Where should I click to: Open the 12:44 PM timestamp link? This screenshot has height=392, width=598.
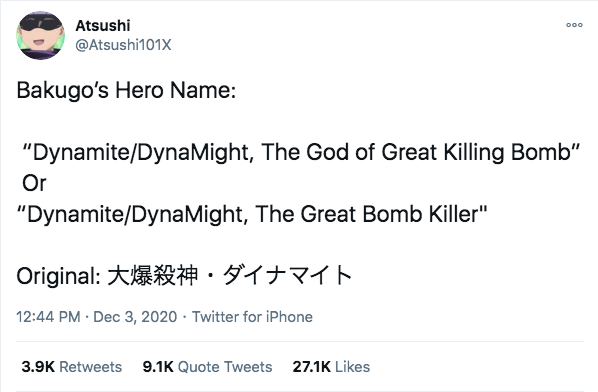[48, 317]
